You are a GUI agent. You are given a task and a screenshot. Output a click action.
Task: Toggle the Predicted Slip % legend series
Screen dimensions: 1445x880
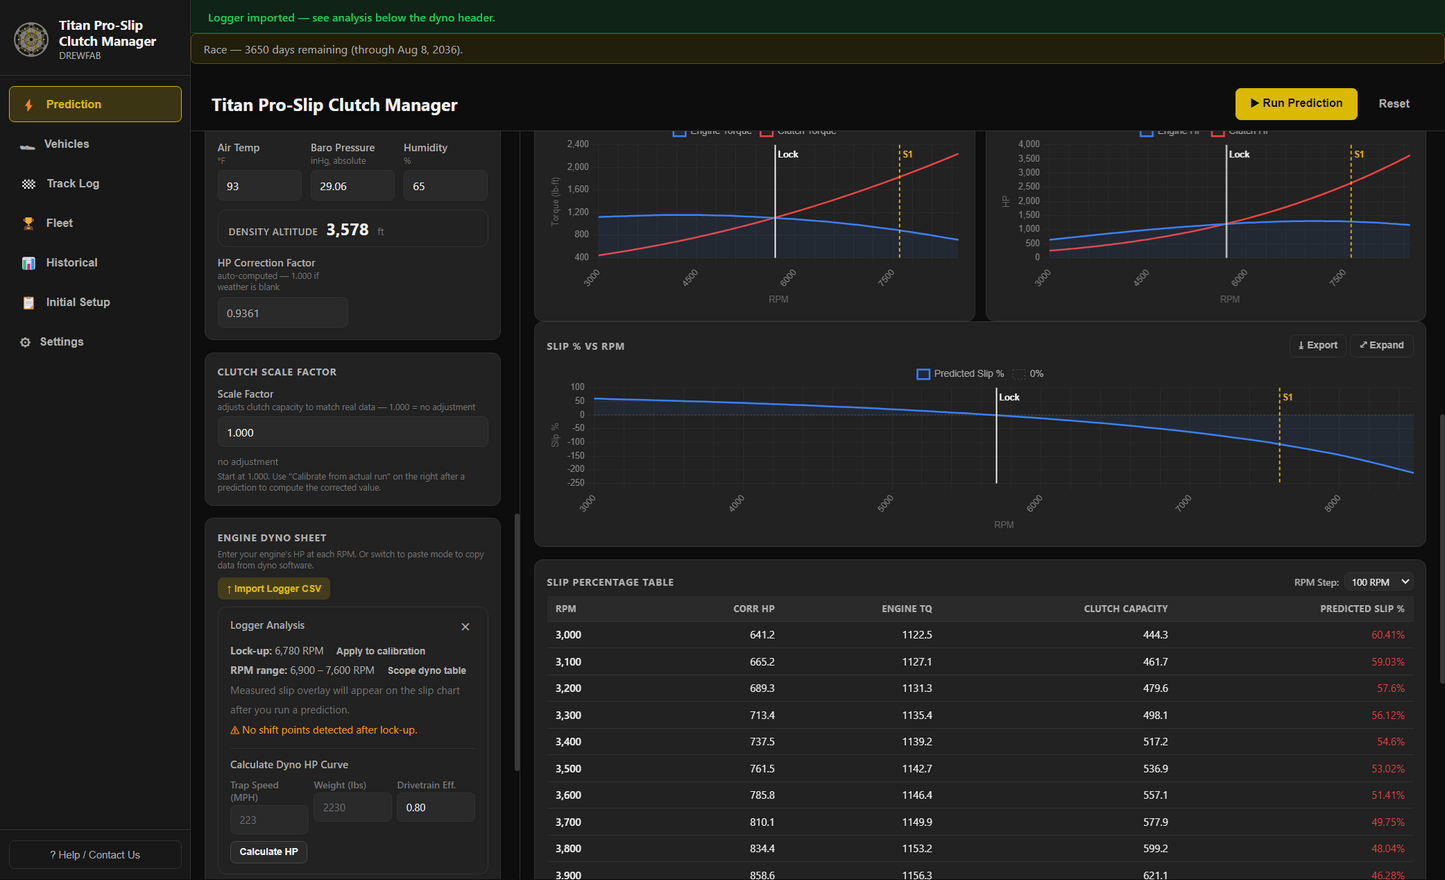(960, 374)
